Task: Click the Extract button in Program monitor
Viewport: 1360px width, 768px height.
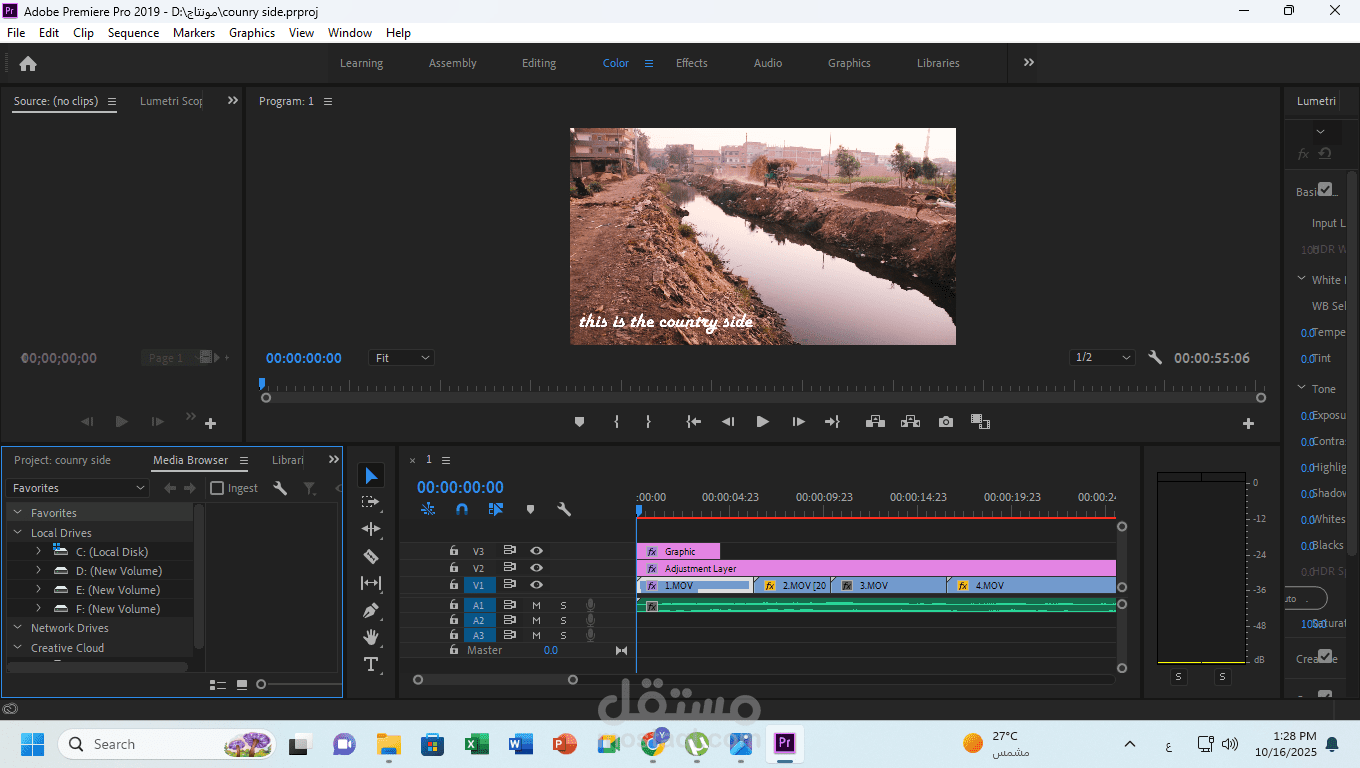Action: pos(910,422)
